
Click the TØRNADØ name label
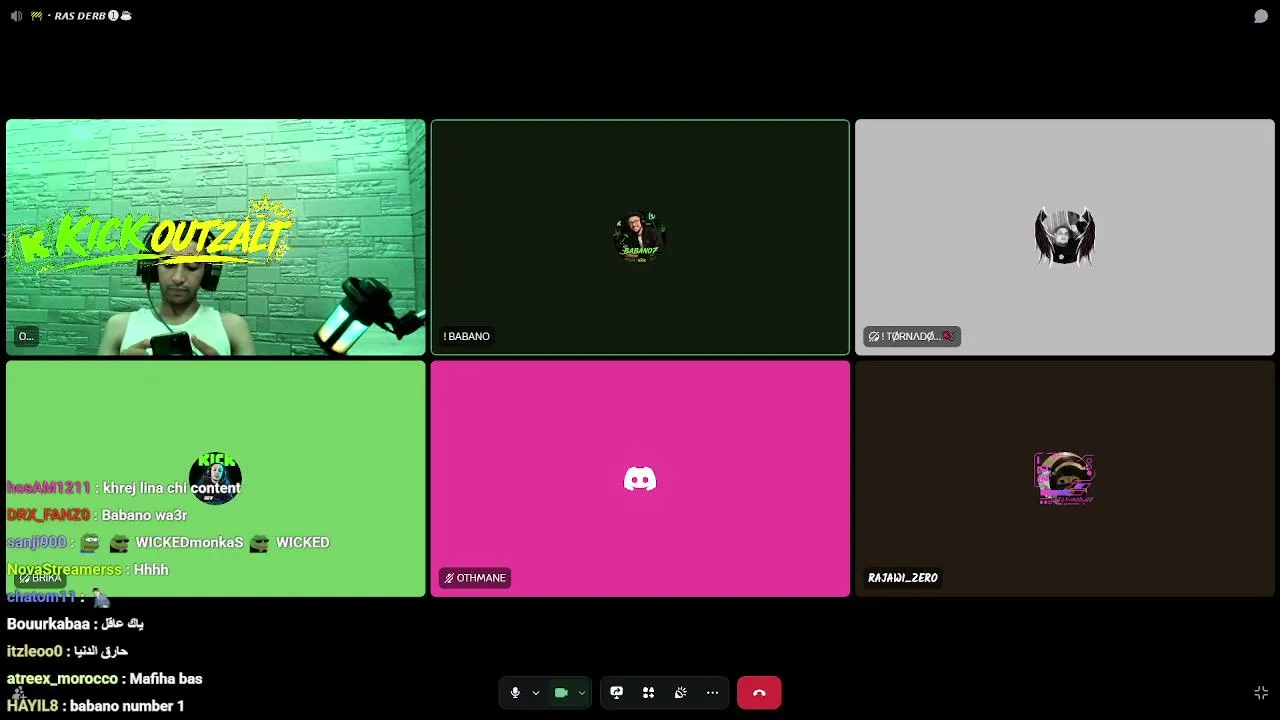tap(911, 336)
